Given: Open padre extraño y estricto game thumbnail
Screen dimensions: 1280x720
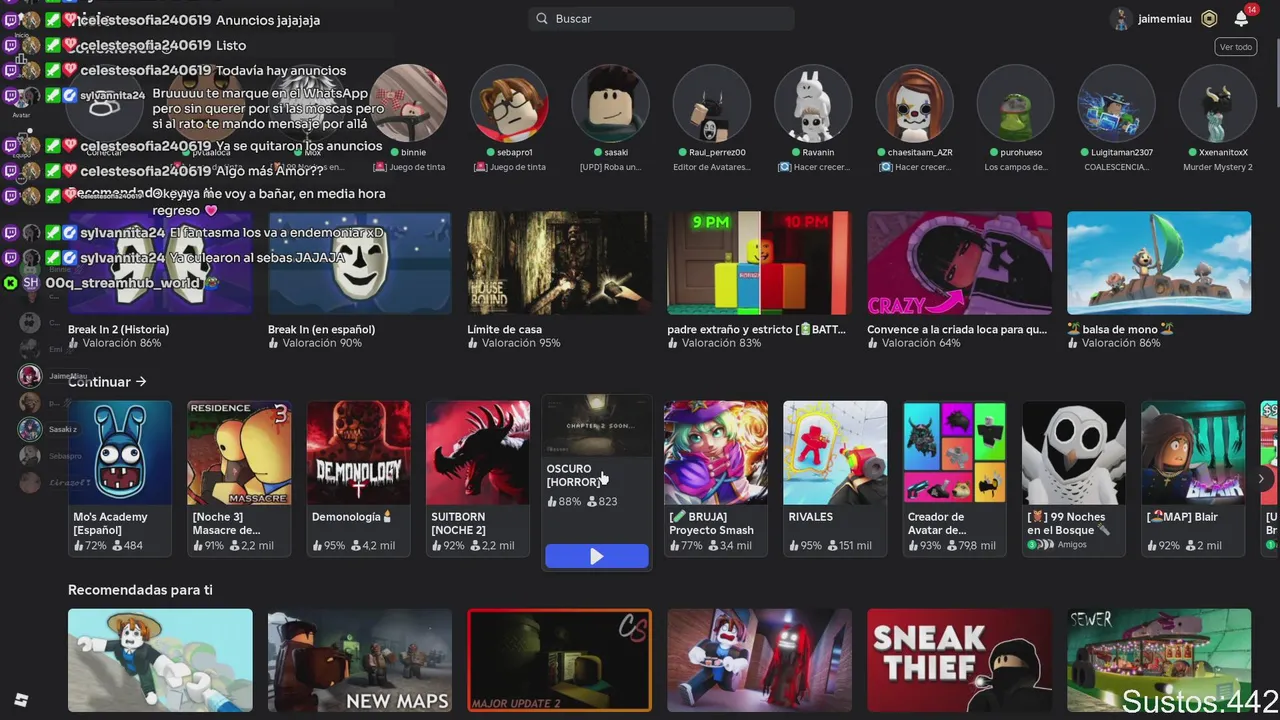Looking at the screenshot, I should click(759, 263).
